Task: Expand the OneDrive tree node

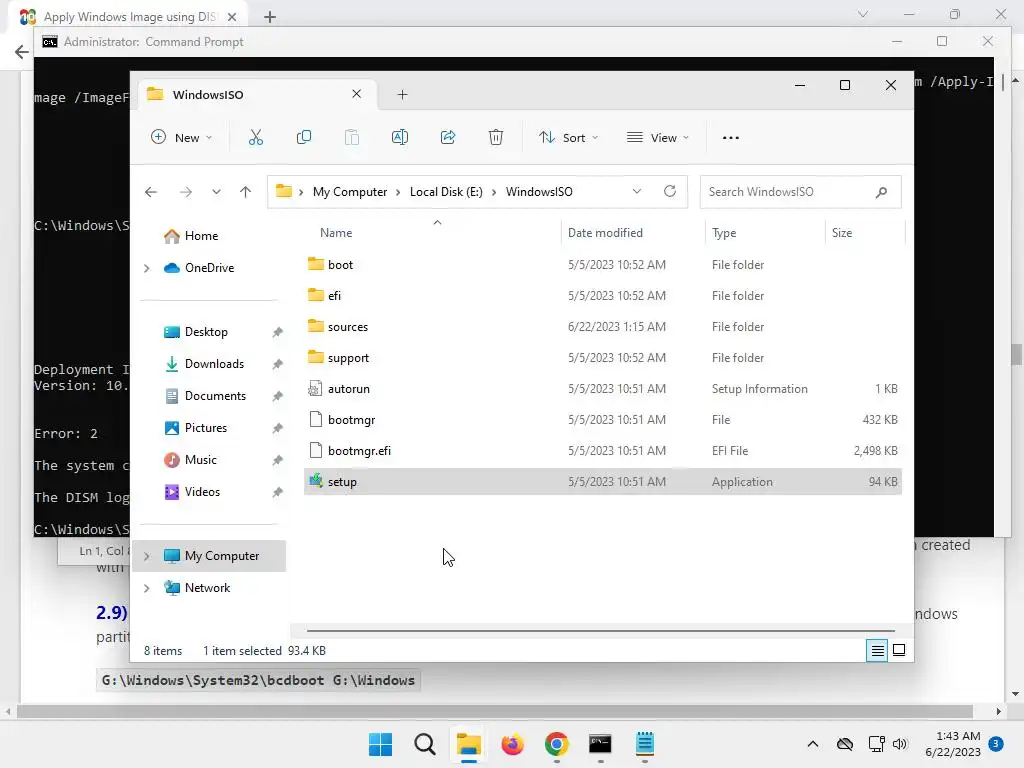Action: tap(147, 268)
